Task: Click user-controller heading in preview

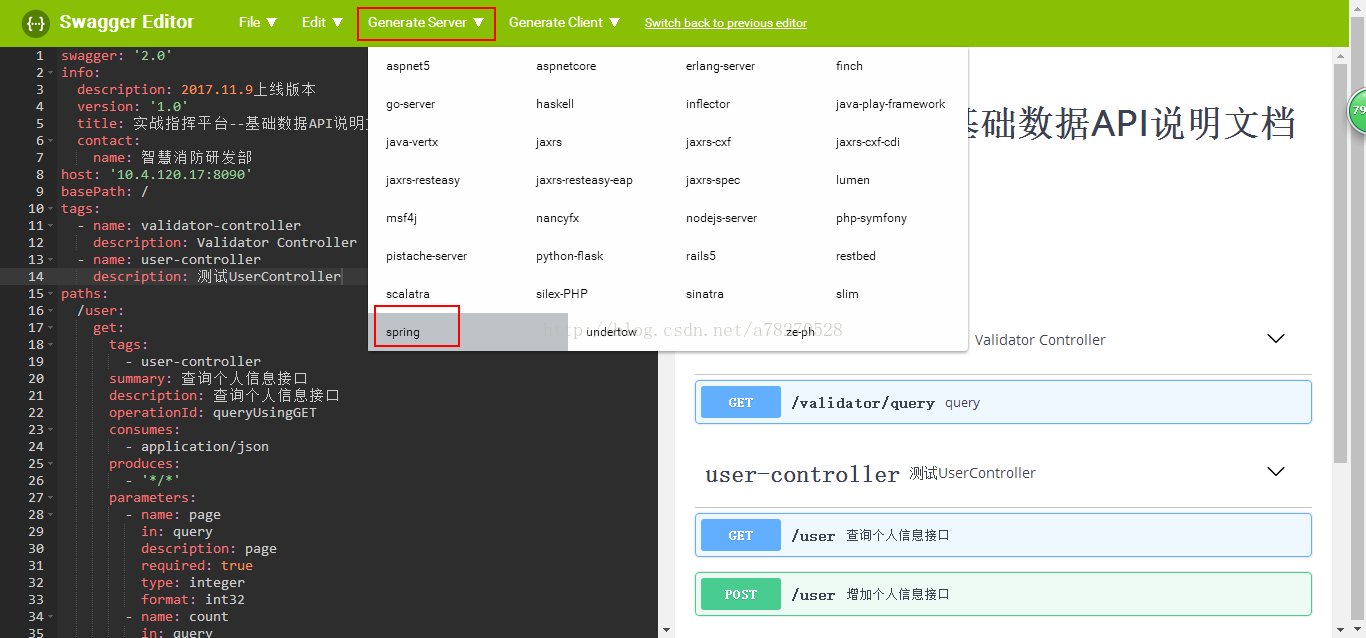Action: [x=802, y=474]
